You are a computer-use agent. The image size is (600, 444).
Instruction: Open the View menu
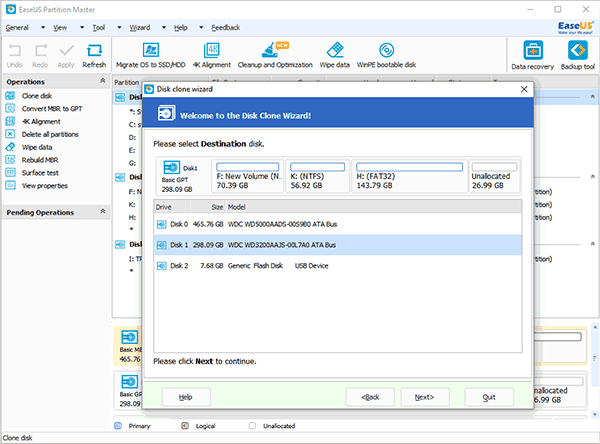coord(60,28)
